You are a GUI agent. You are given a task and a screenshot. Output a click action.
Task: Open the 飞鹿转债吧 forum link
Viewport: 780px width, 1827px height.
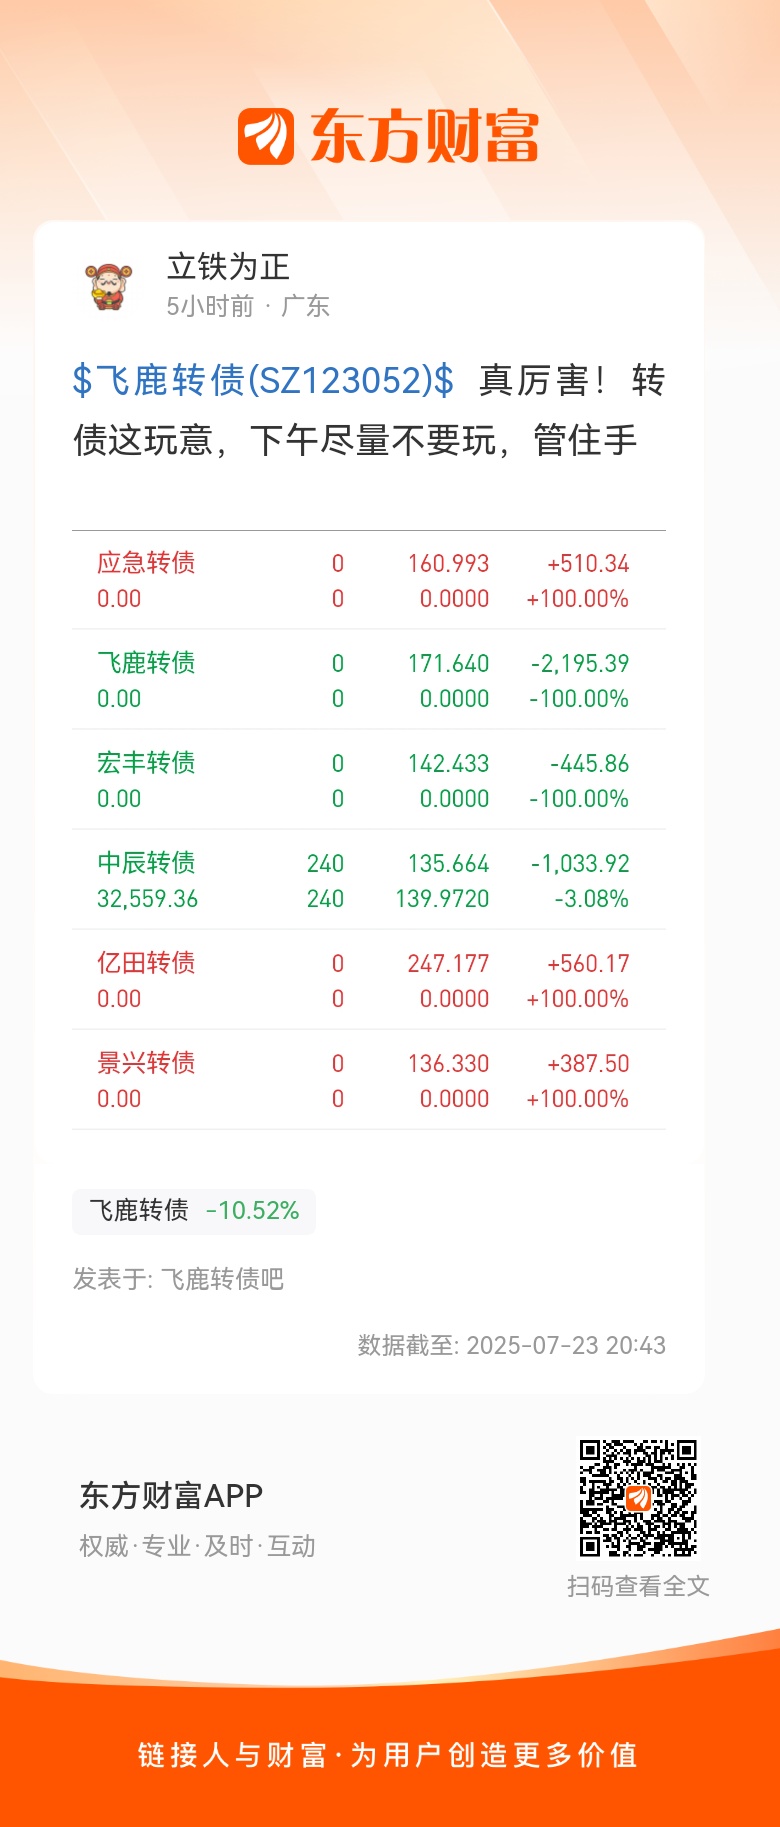point(222,1279)
